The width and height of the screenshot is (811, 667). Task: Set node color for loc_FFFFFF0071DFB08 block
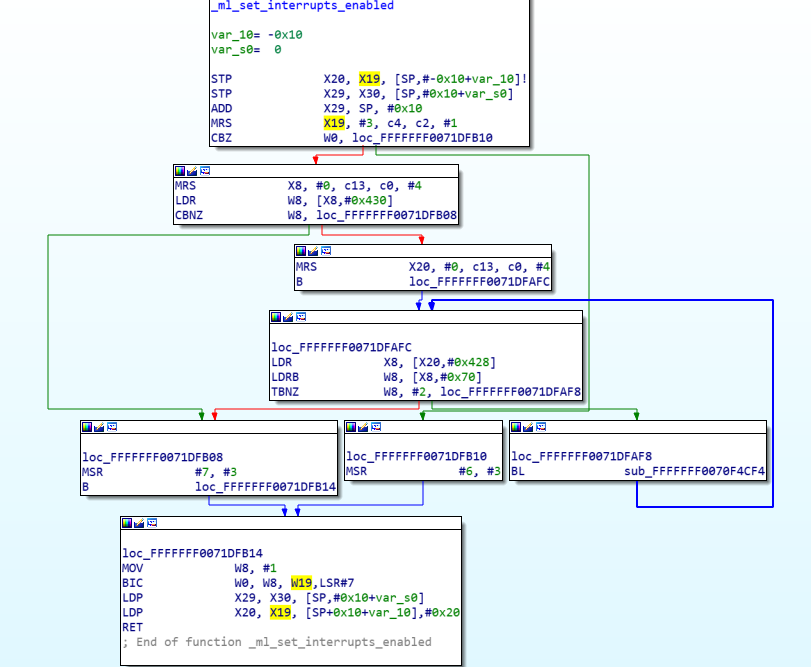pyautogui.click(x=87, y=427)
